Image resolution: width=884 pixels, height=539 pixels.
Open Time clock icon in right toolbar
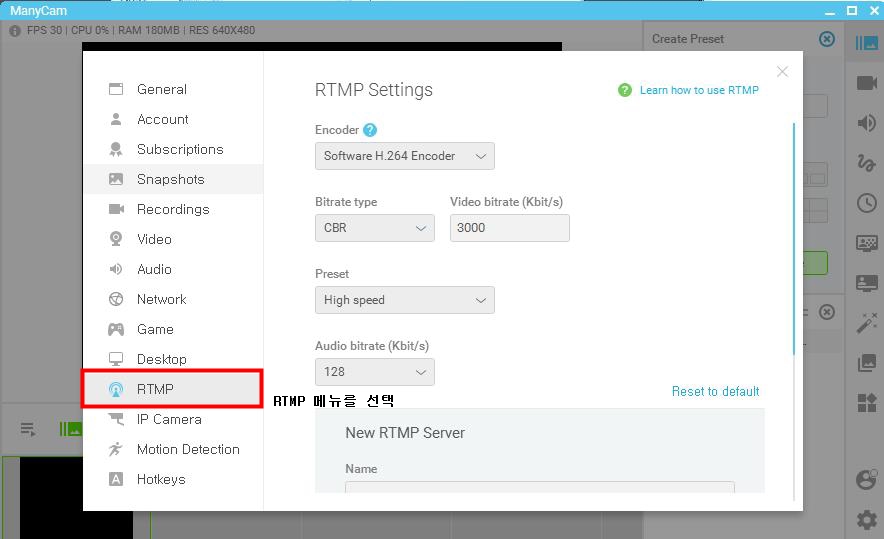tap(867, 203)
